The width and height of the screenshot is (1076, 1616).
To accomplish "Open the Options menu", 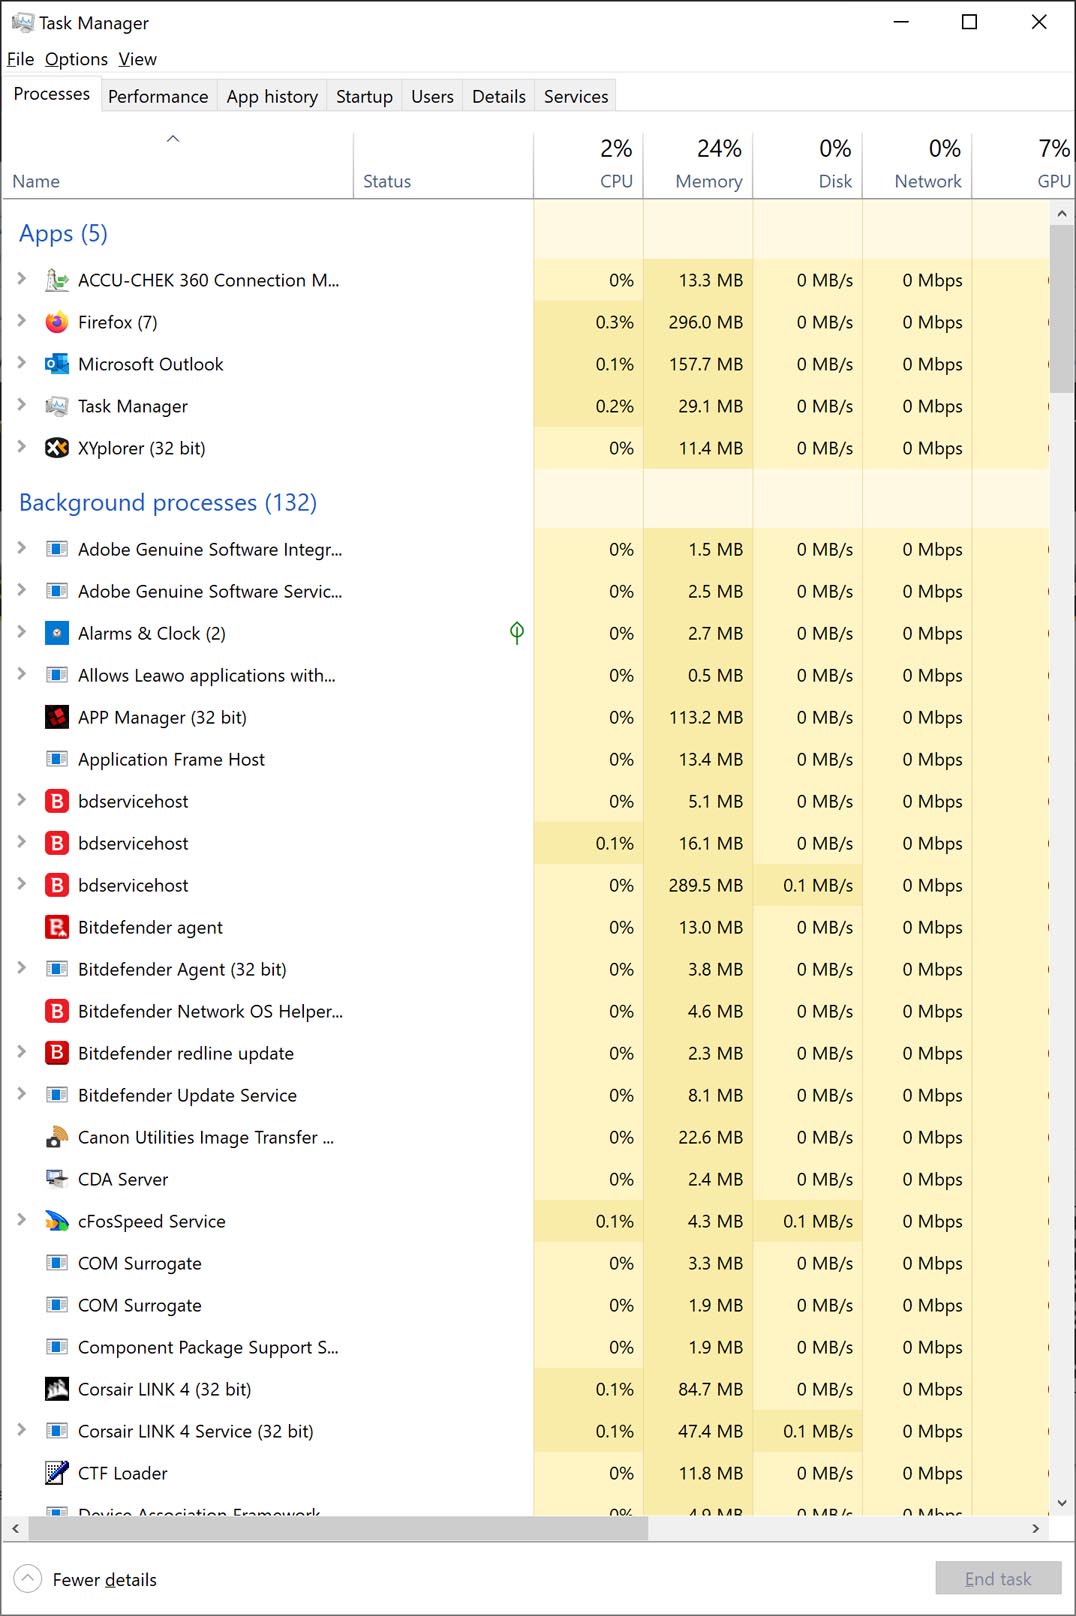I will [76, 59].
